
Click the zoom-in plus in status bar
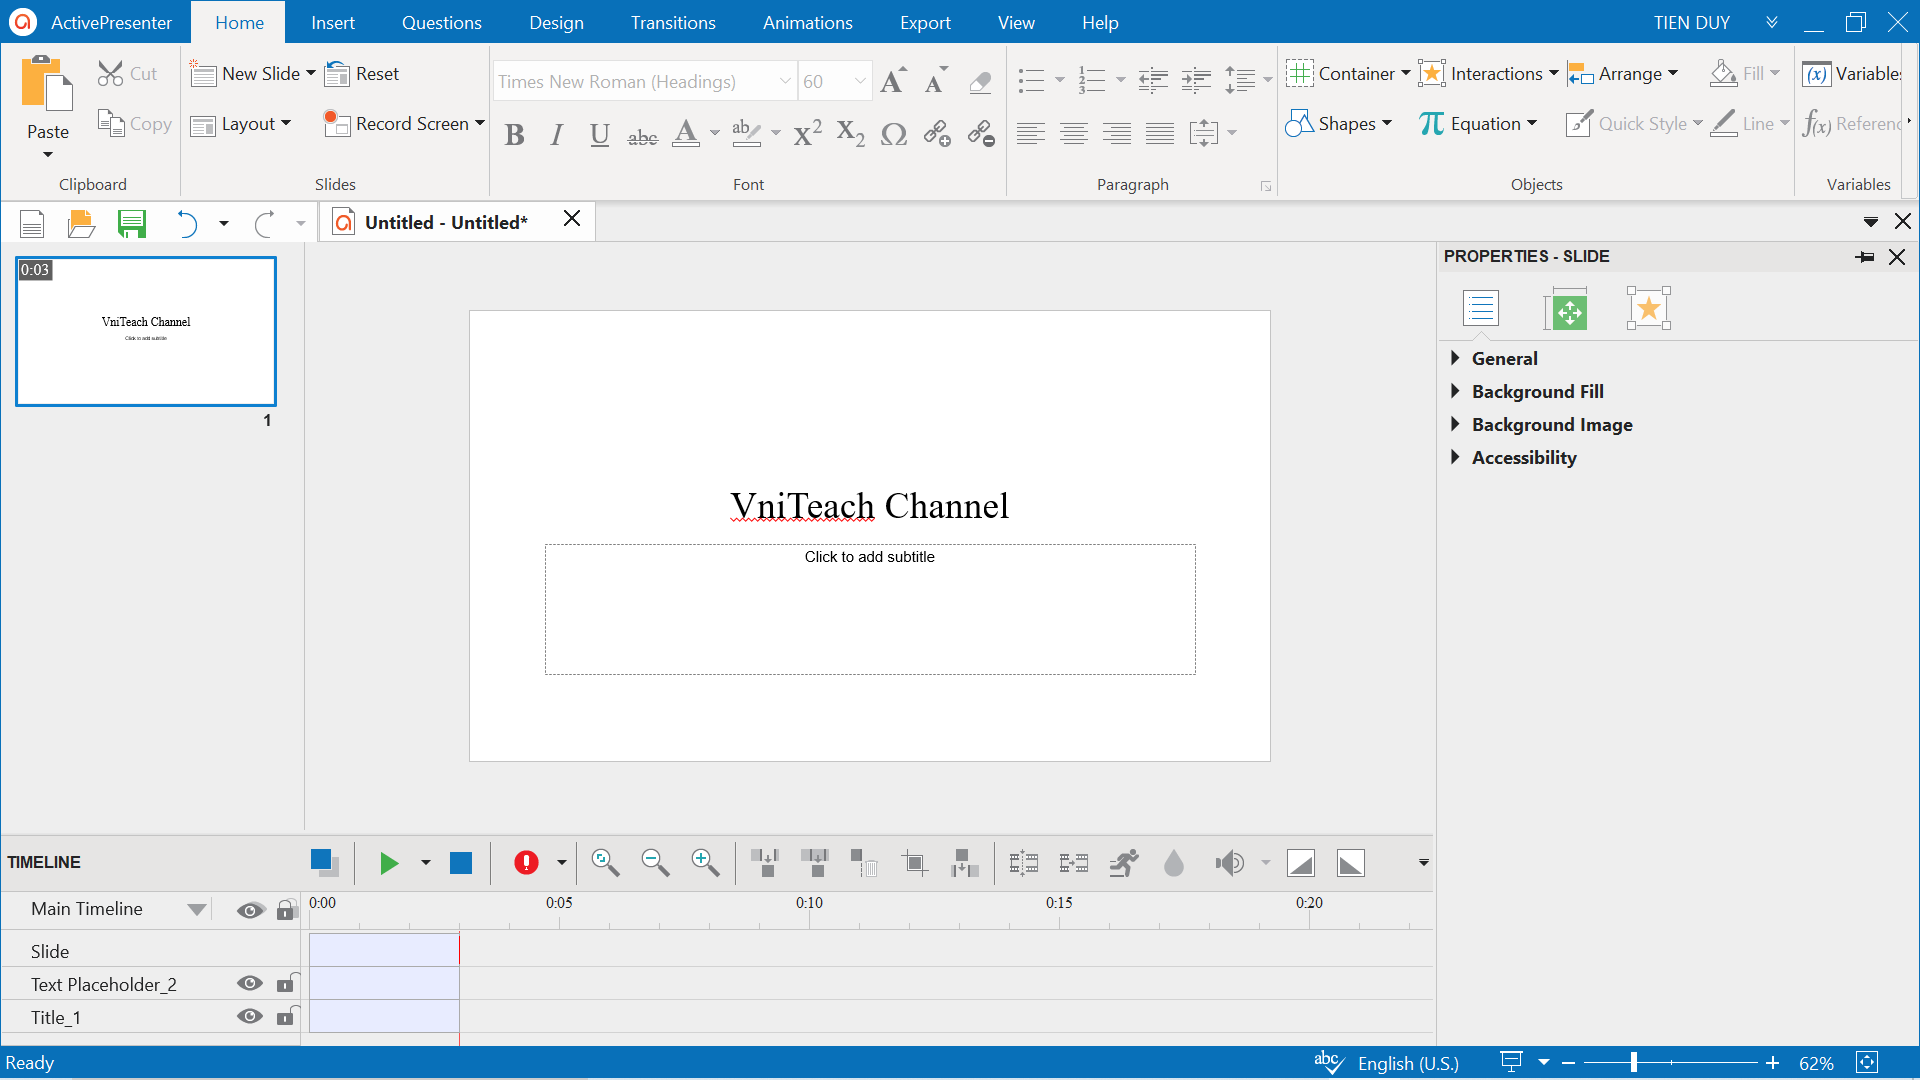coord(1772,1062)
